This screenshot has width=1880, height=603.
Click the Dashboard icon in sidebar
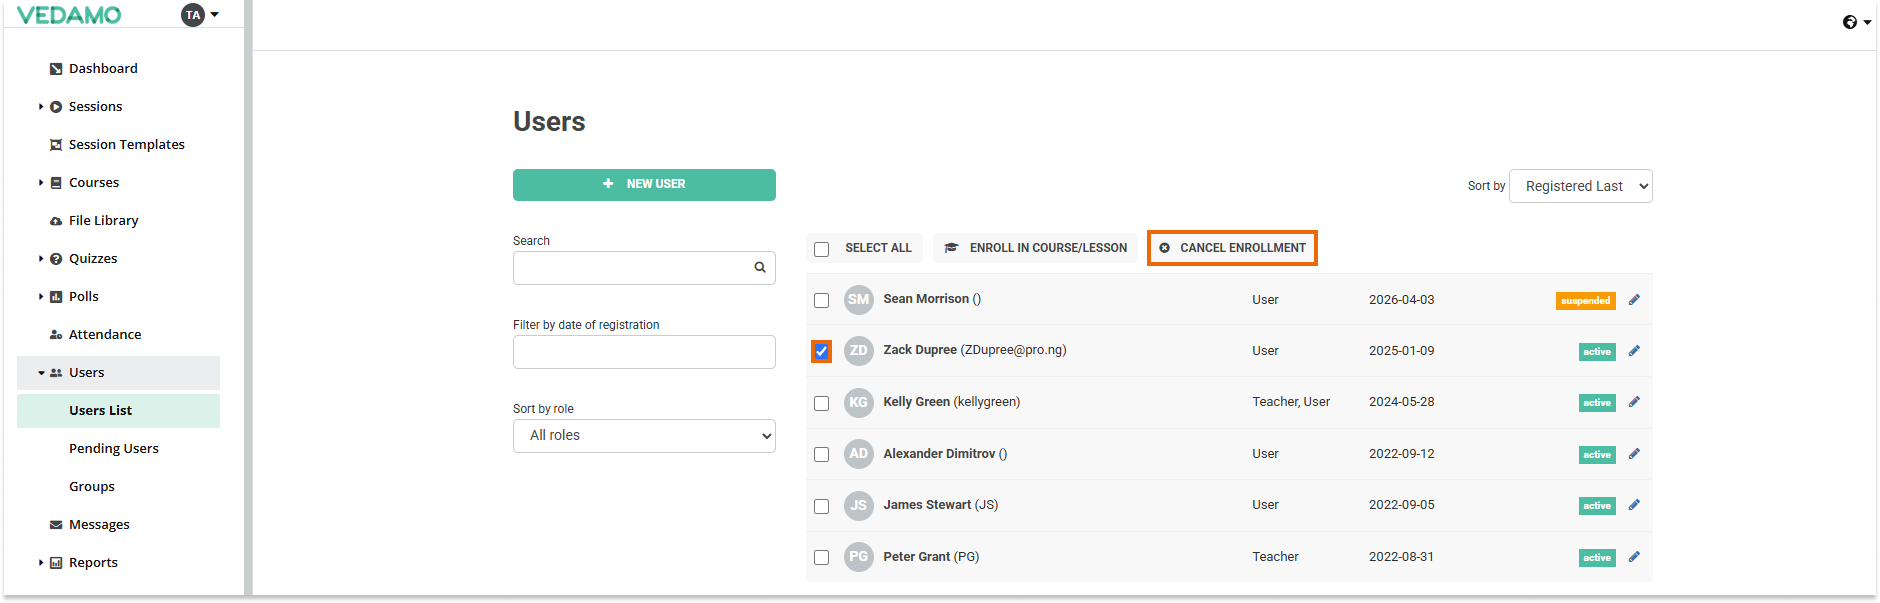[x=56, y=69]
